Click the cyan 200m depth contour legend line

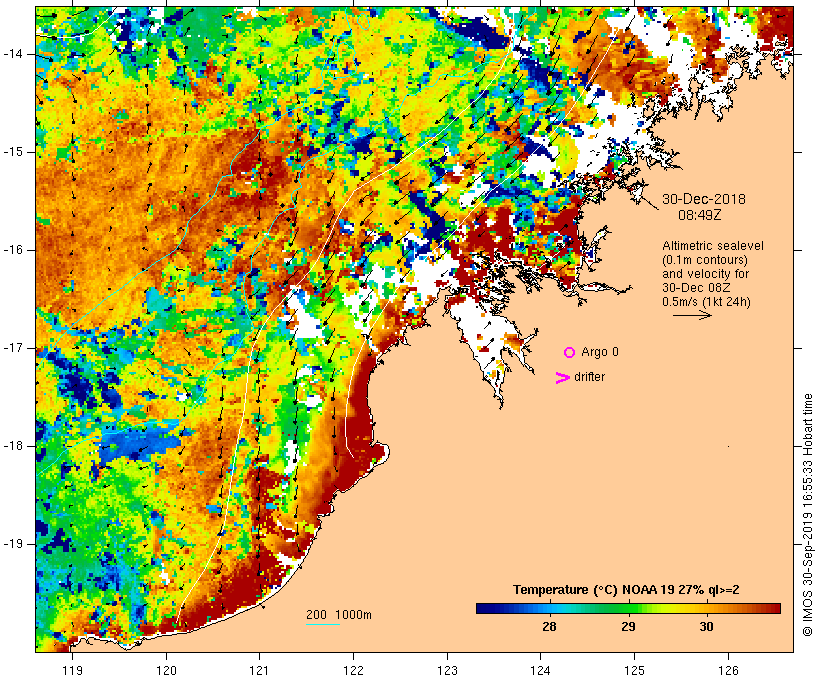323,624
